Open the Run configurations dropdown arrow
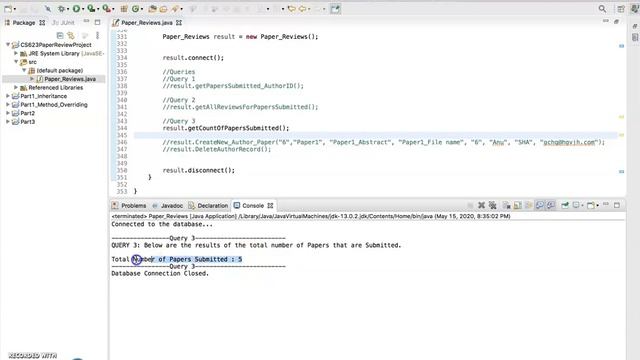 click(83, 9)
